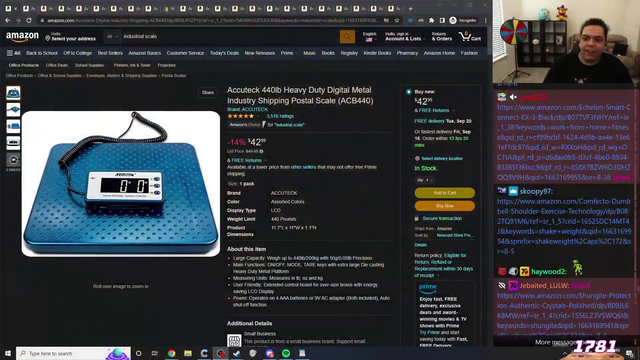Click the browser back arrow
640x360 pixels.
(x=8, y=20)
